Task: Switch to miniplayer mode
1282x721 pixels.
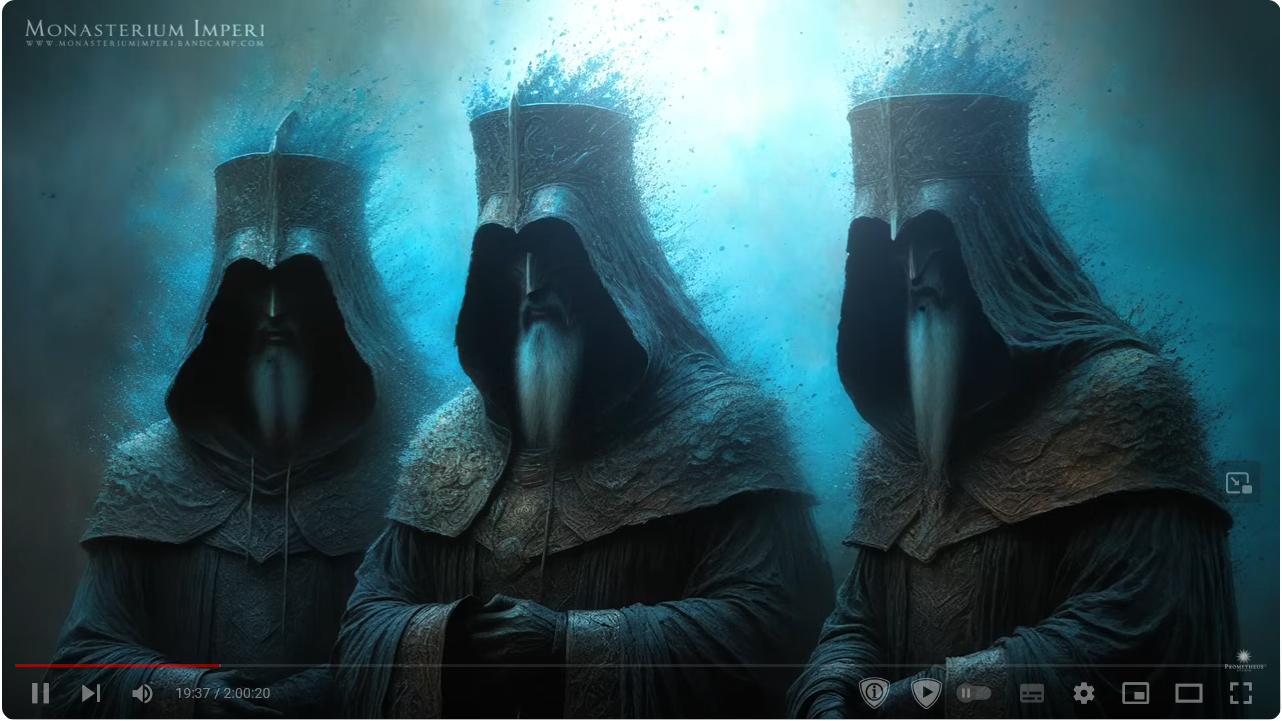Action: (x=1136, y=693)
